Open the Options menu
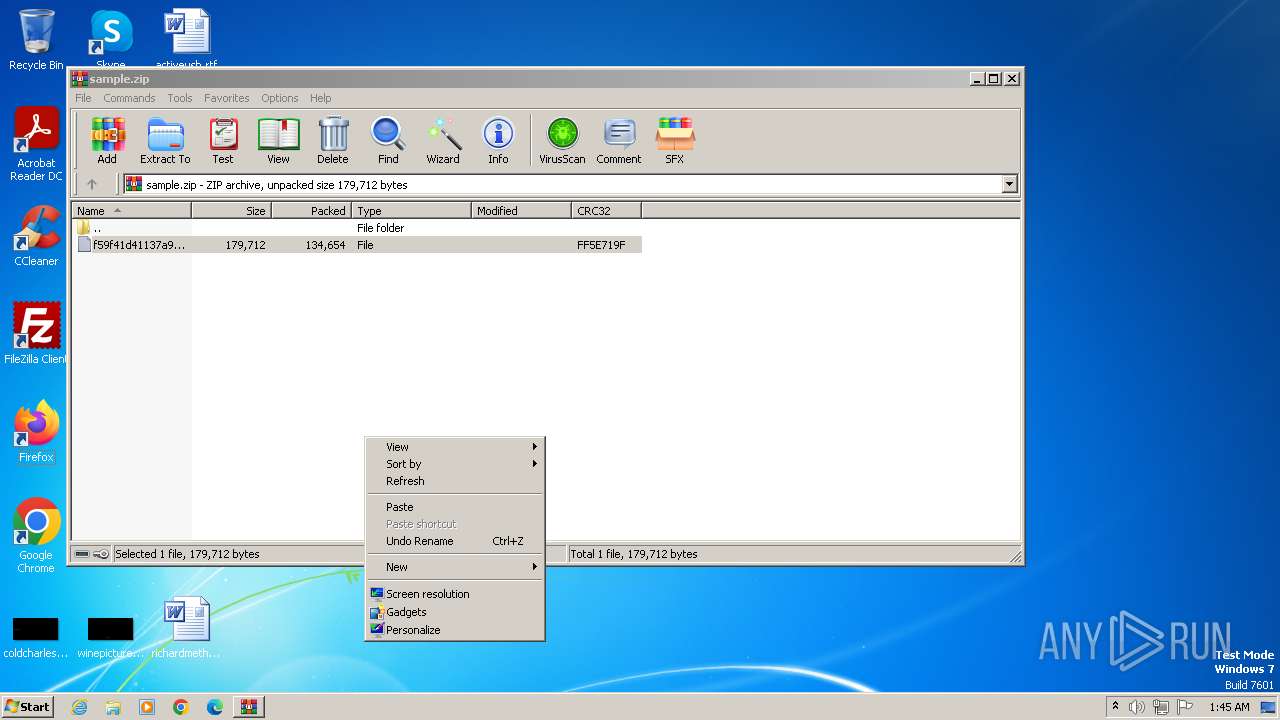1280x720 pixels. pos(280,98)
